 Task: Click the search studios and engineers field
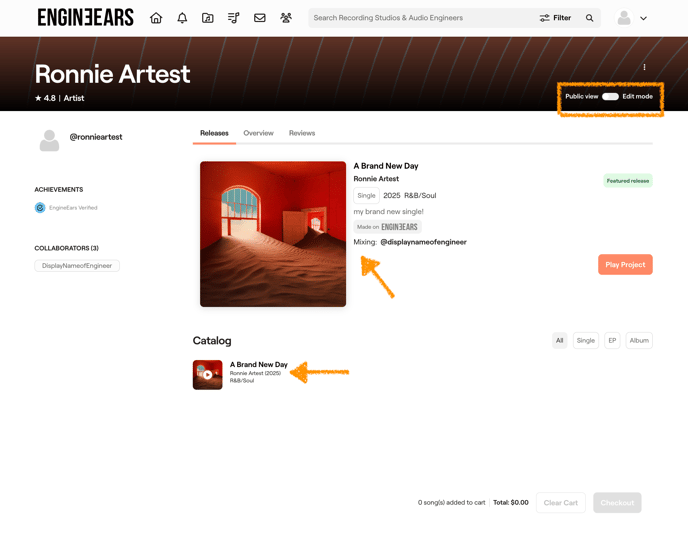pyautogui.click(x=420, y=18)
